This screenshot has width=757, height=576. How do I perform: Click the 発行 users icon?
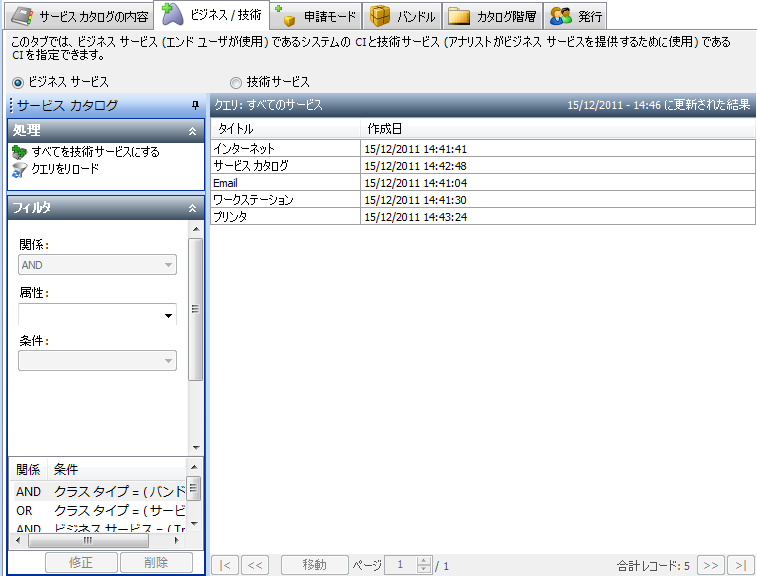(x=561, y=17)
